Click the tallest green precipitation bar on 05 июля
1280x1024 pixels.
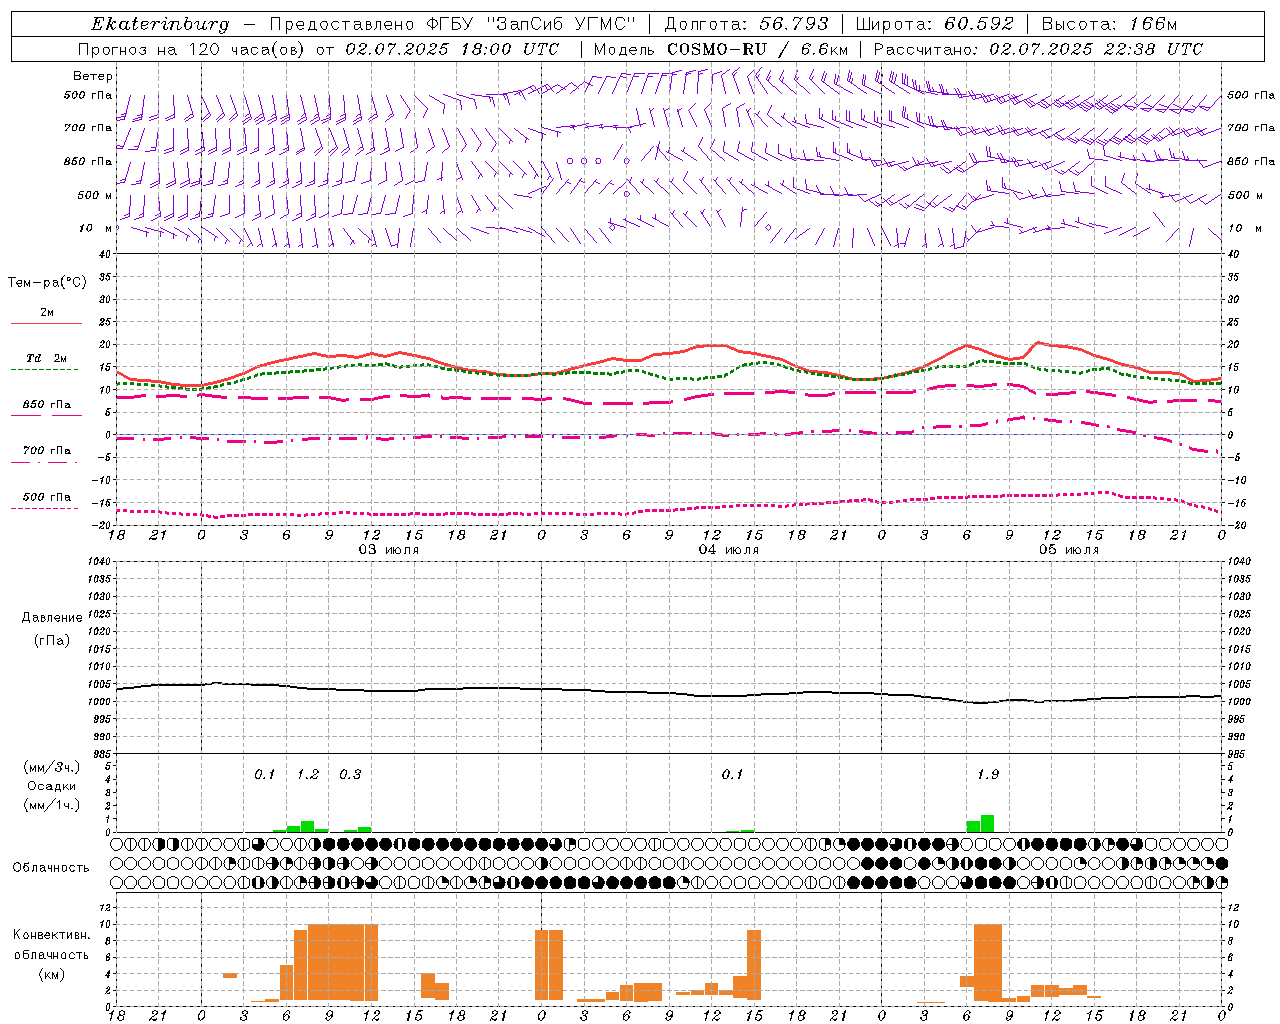(987, 824)
